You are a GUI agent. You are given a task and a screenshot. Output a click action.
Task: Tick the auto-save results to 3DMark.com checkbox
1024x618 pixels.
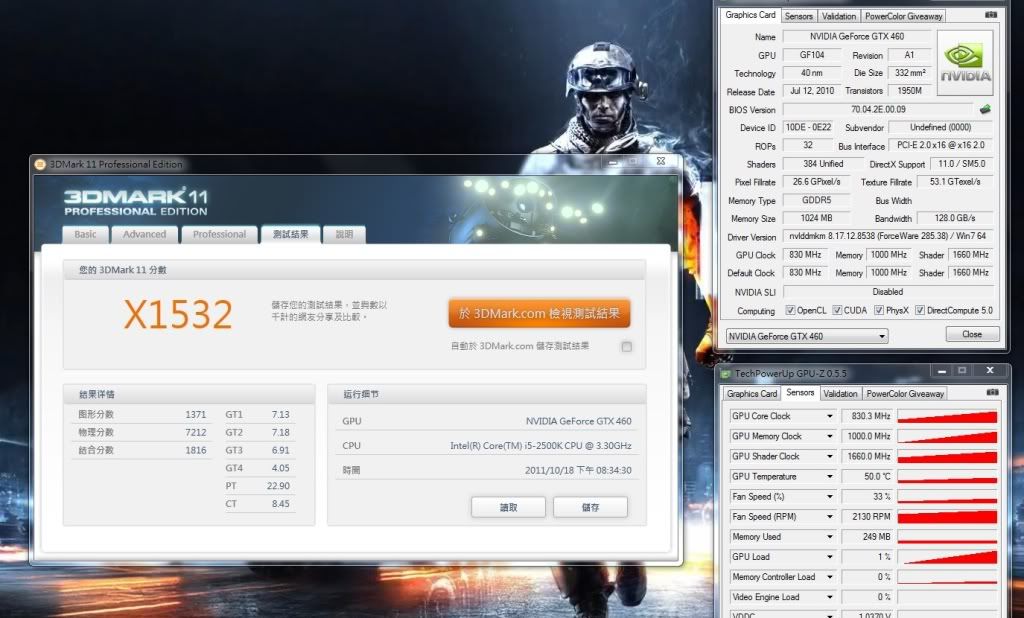coord(627,347)
